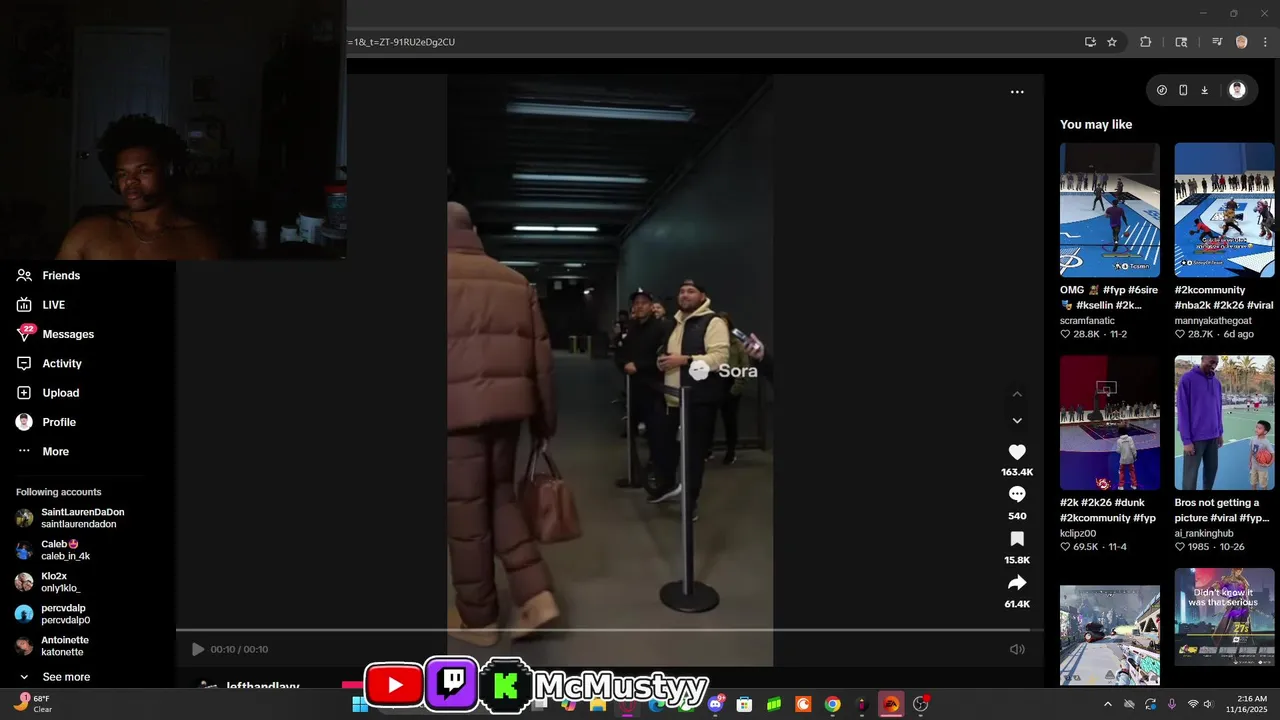Click the scramfanatic username
The image size is (1280, 720).
(x=1087, y=321)
